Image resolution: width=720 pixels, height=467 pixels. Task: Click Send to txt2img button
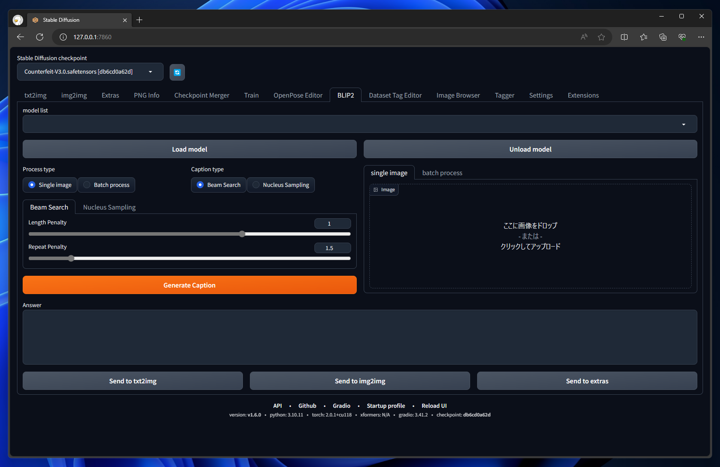[x=132, y=381]
